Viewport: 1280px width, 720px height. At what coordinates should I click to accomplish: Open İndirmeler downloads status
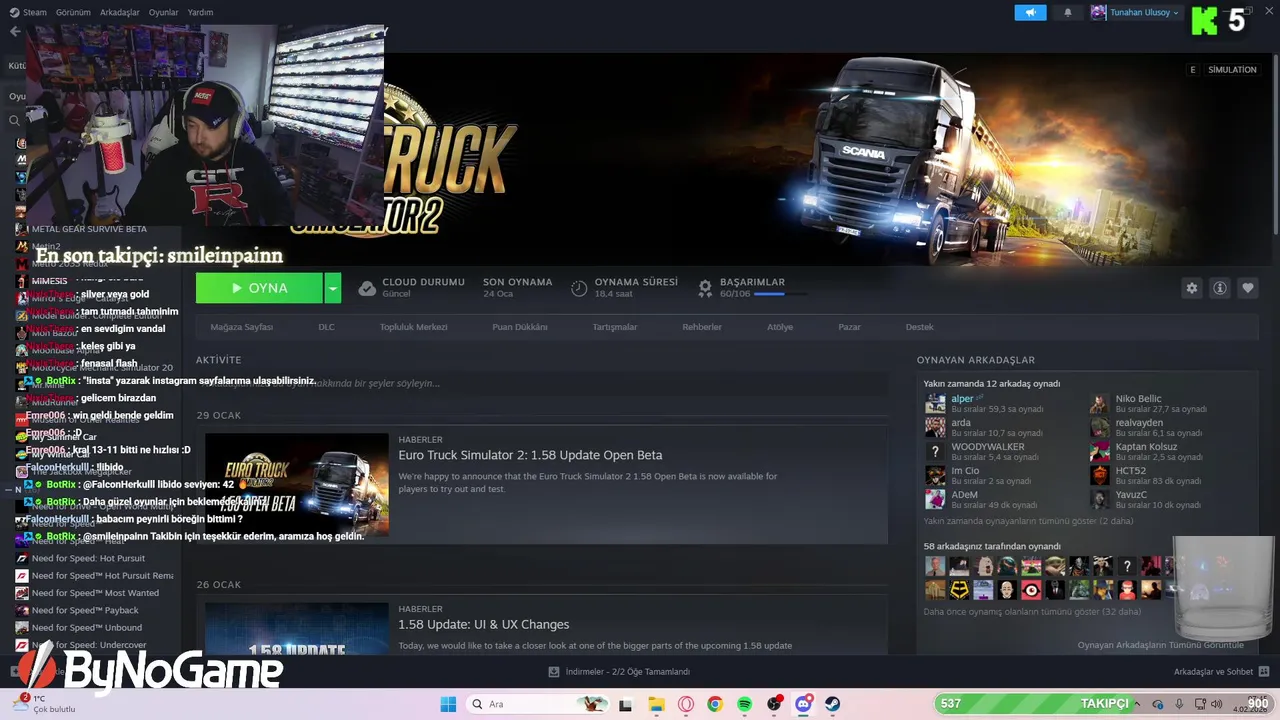tap(619, 672)
